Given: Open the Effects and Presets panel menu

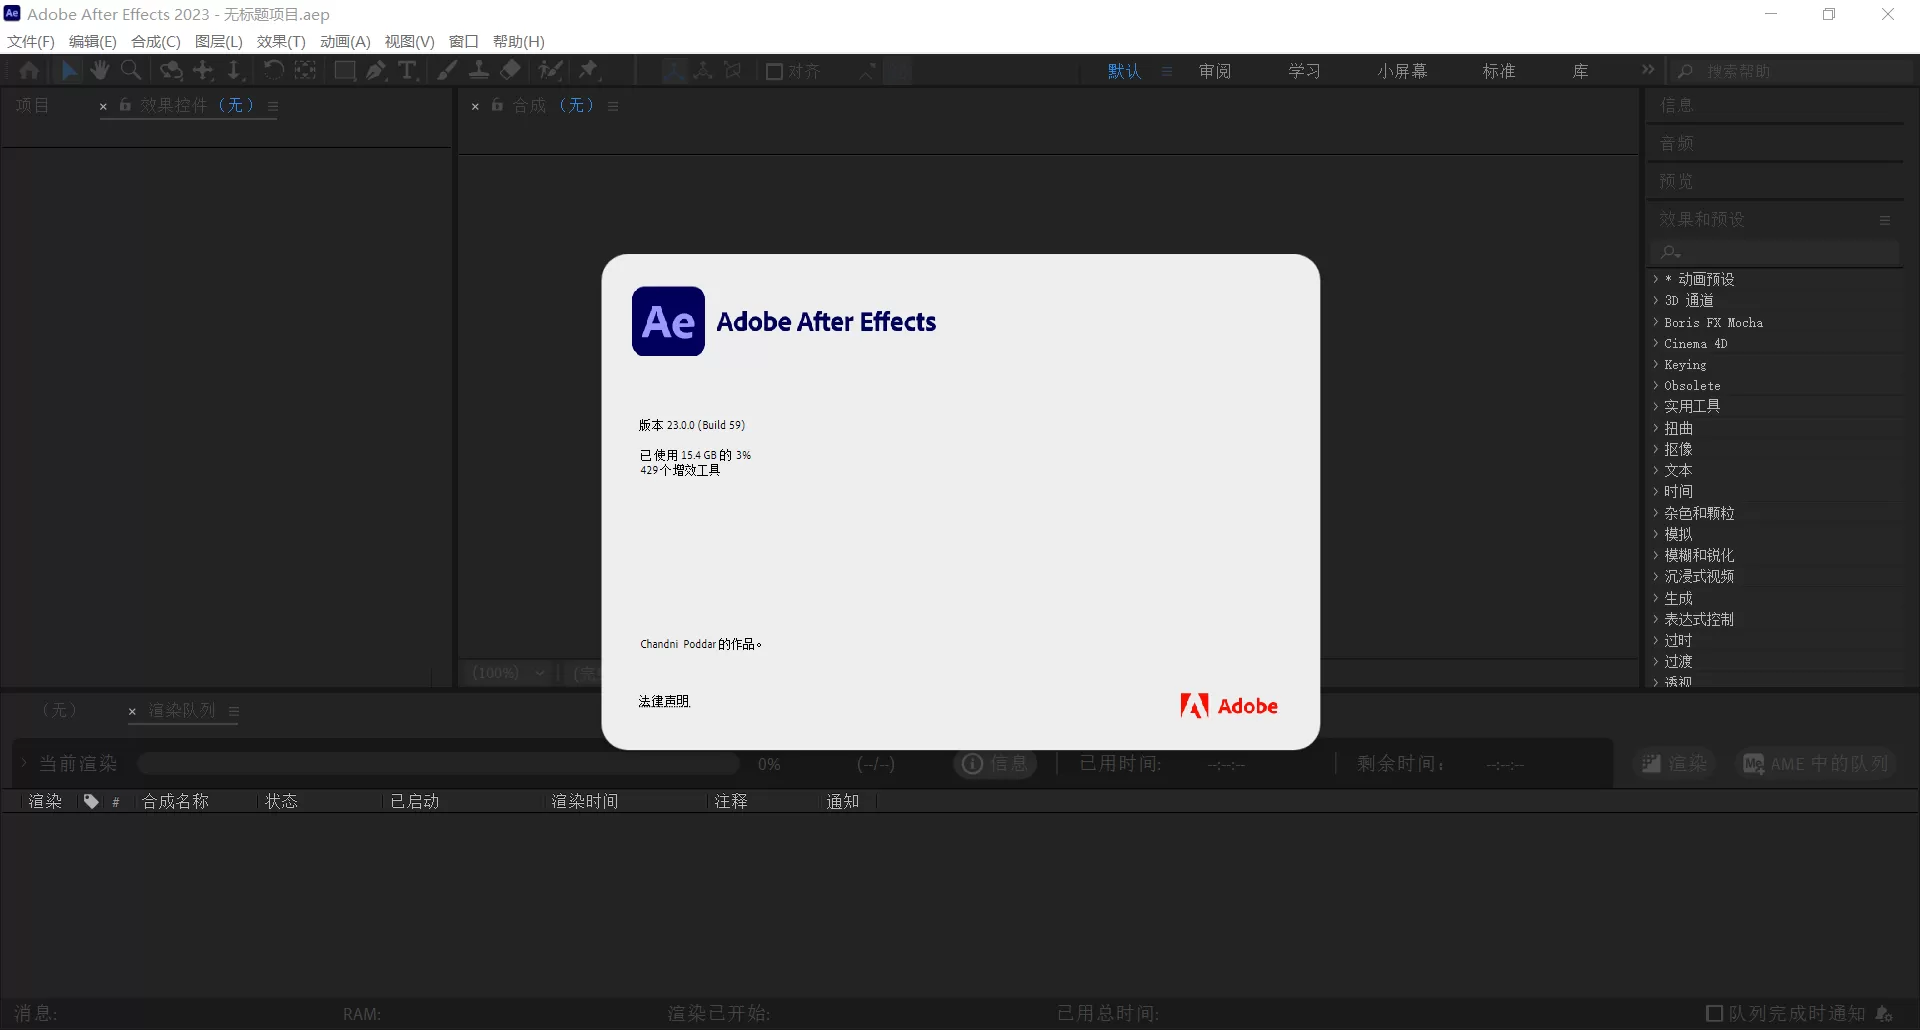Looking at the screenshot, I should (1884, 219).
